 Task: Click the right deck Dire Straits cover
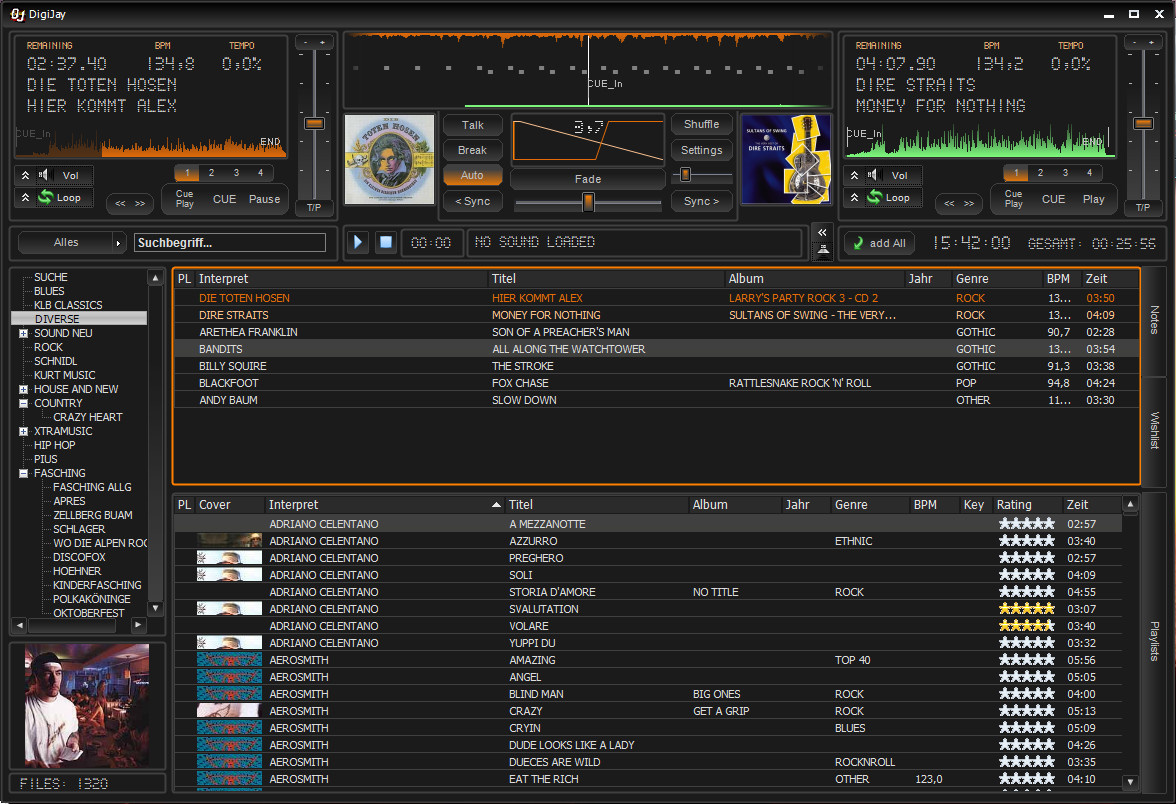(786, 160)
